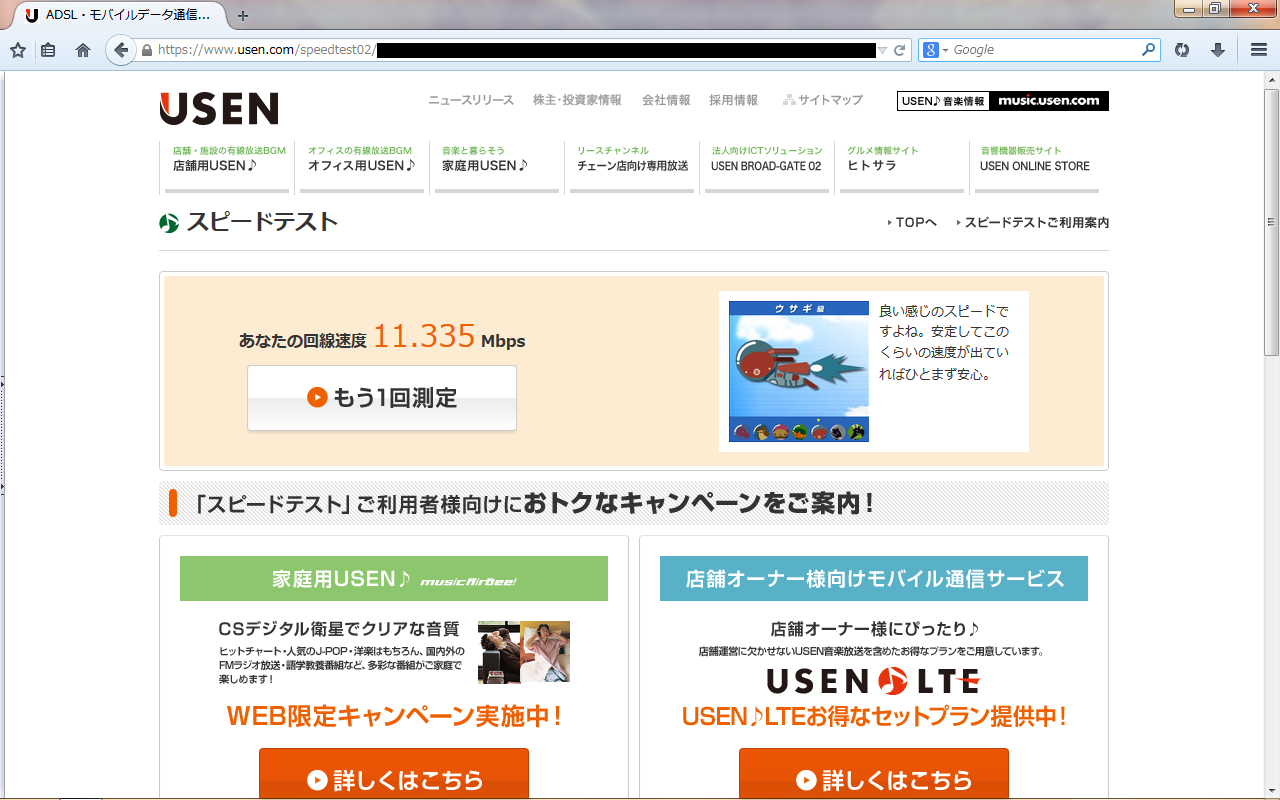Viewport: 1280px width, 800px height.
Task: Select the 店舗用USEN navigation tab
Action: point(227,166)
